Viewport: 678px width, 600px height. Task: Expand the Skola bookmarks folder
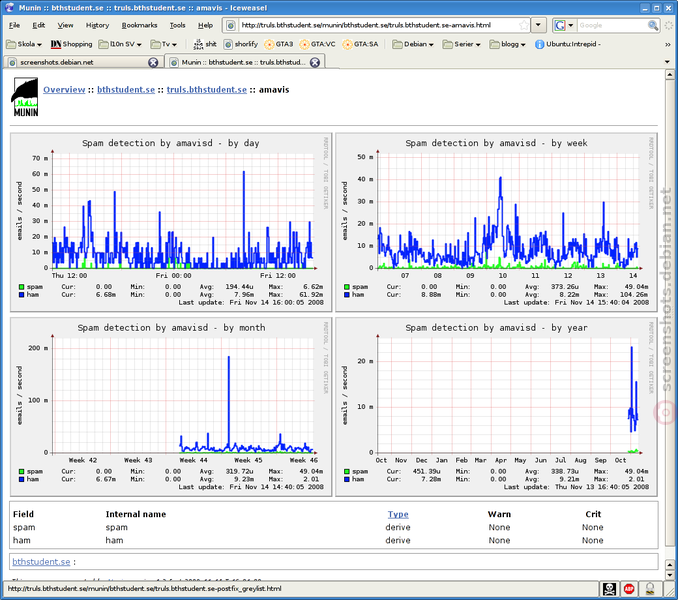[x=24, y=44]
